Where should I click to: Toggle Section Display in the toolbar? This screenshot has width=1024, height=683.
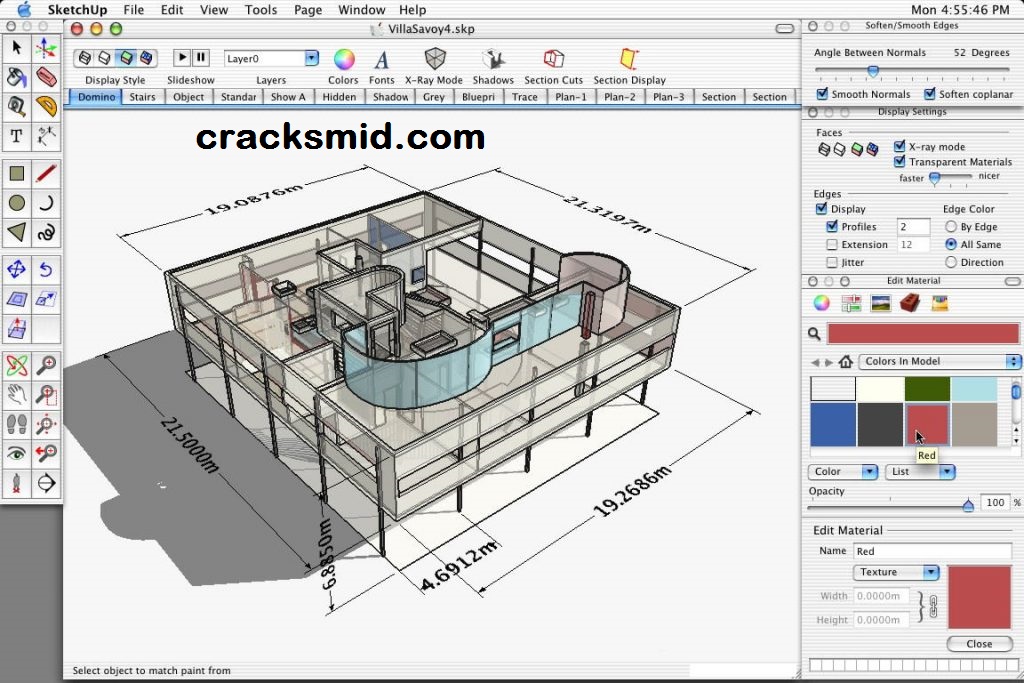point(630,66)
